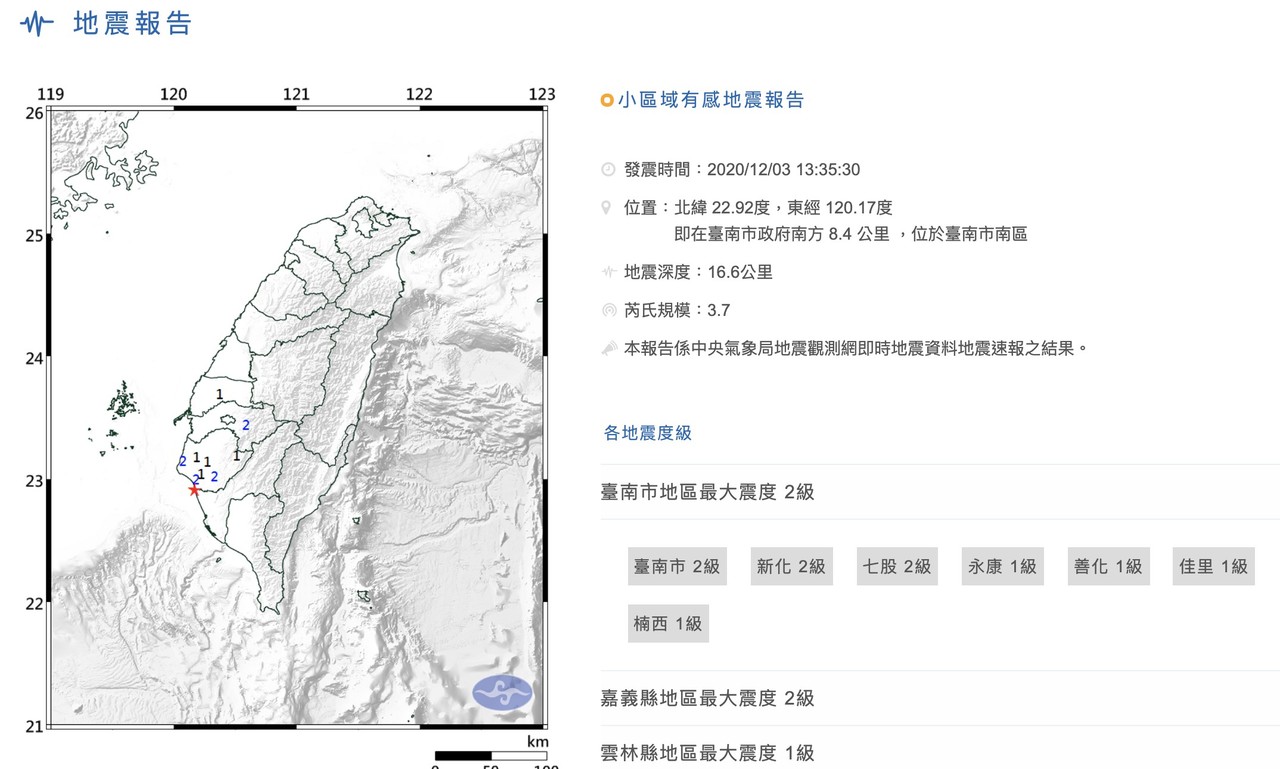Viewport: 1280px width, 769px height.
Task: Select the 新化 2級 intensity tag
Action: [x=791, y=566]
